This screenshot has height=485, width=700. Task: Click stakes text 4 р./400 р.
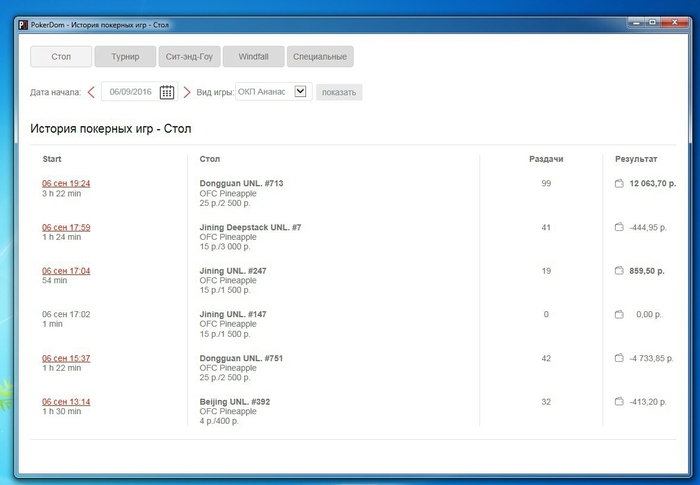coord(219,421)
